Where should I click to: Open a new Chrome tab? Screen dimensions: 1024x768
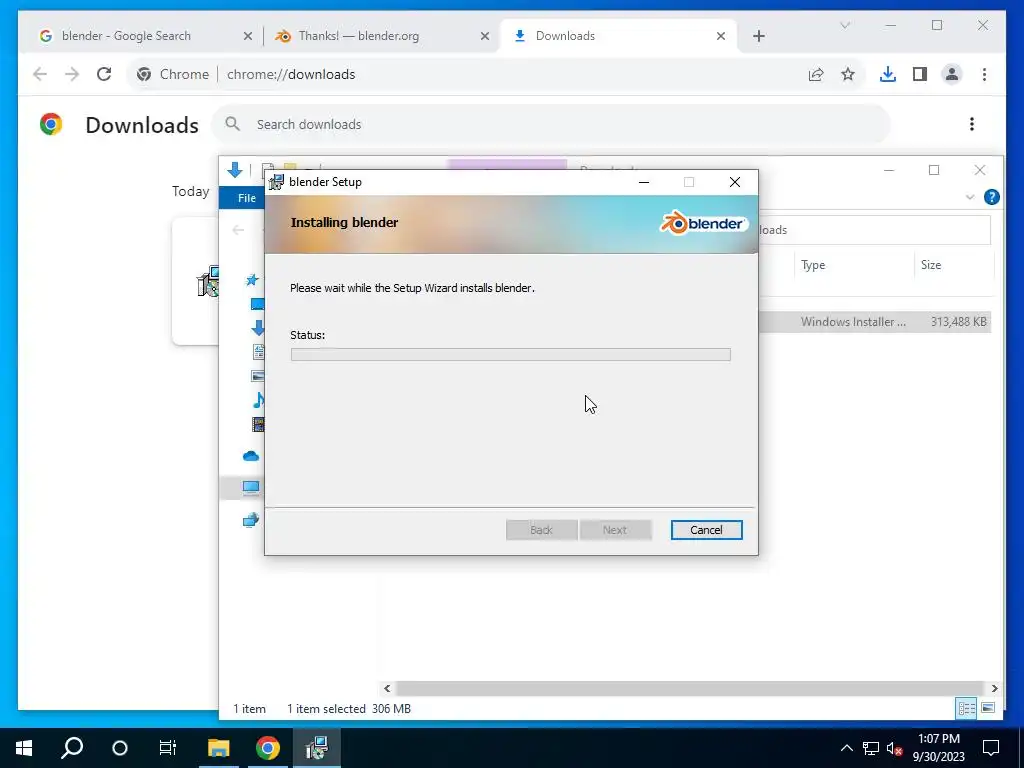(x=759, y=36)
